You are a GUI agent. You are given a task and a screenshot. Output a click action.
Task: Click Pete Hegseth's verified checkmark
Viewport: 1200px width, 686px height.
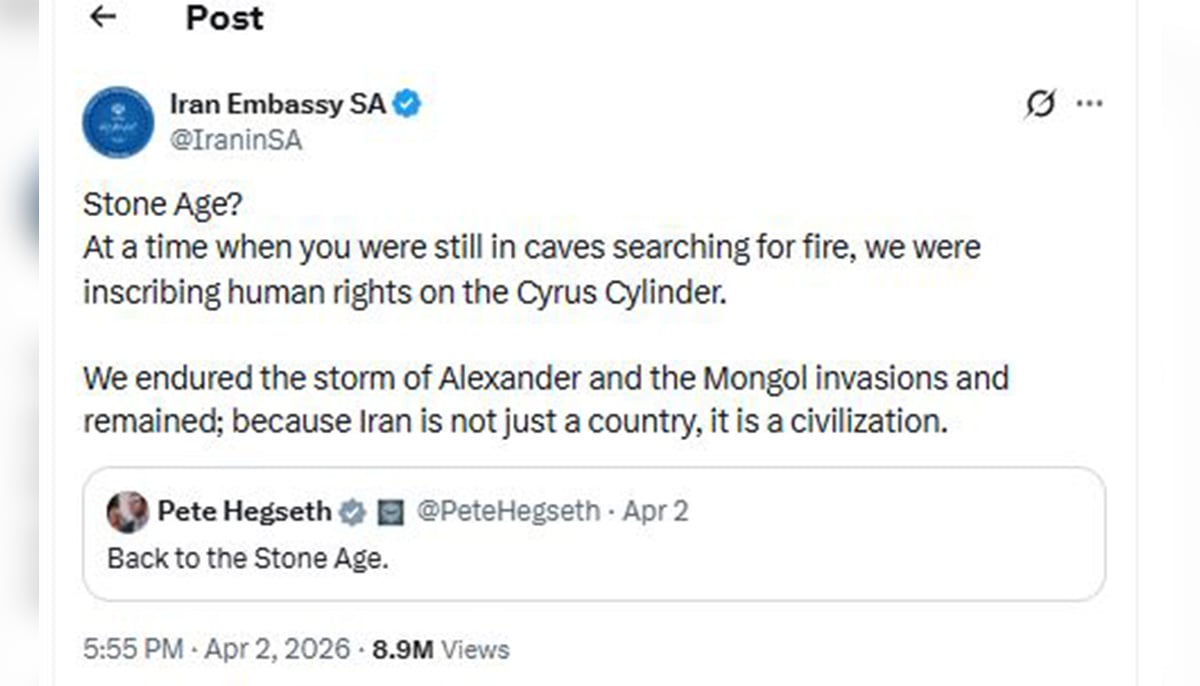(x=351, y=510)
